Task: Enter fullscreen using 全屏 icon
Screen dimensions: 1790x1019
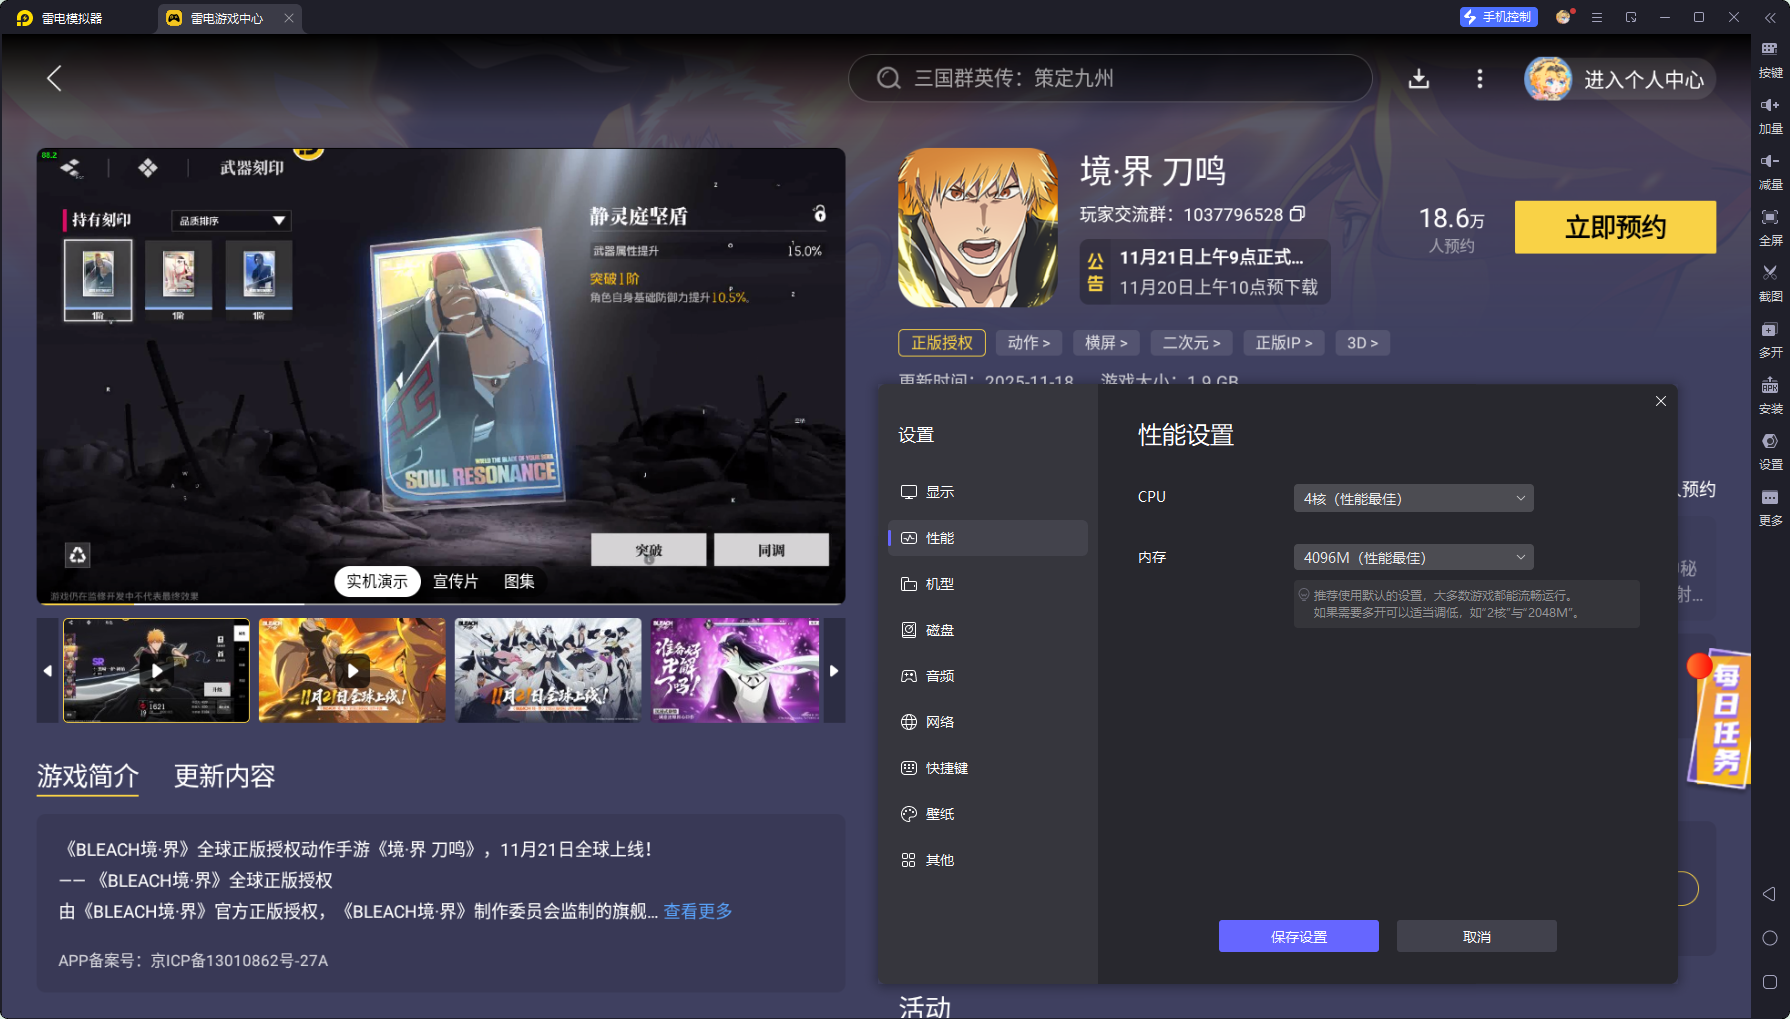Action: click(1770, 224)
